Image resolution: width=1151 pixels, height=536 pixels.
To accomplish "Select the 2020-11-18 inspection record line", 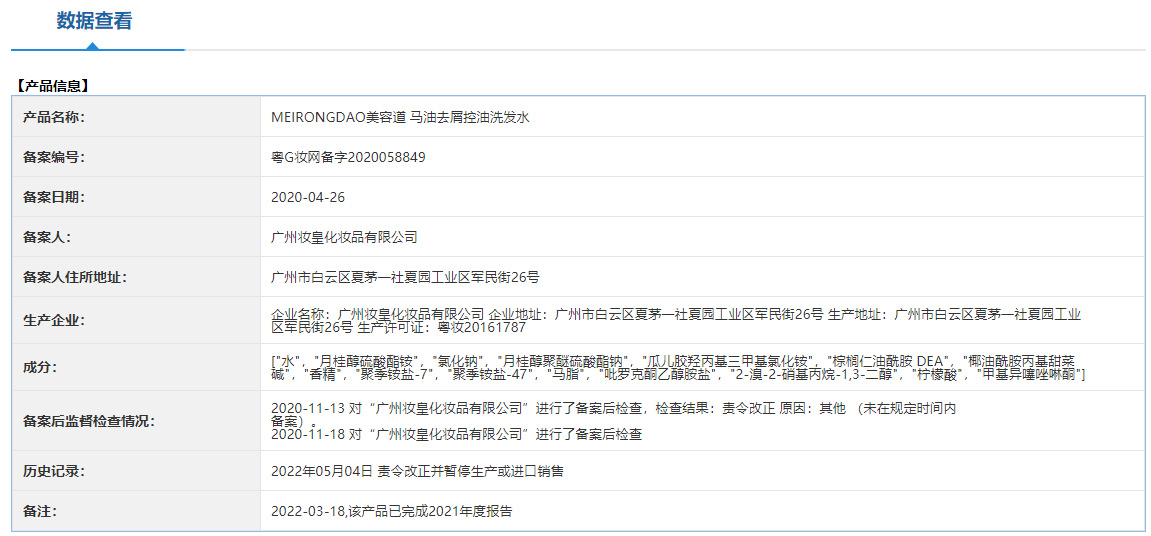I will pyautogui.click(x=457, y=435).
